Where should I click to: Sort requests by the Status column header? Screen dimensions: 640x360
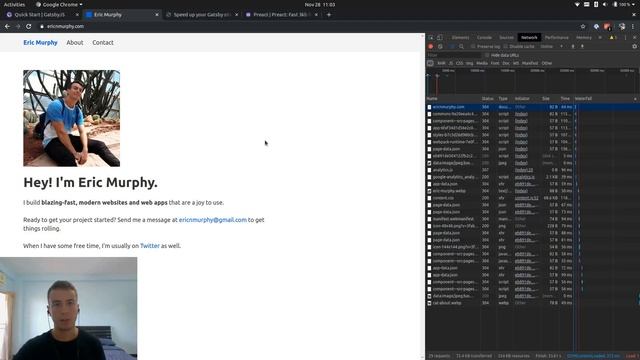487,98
